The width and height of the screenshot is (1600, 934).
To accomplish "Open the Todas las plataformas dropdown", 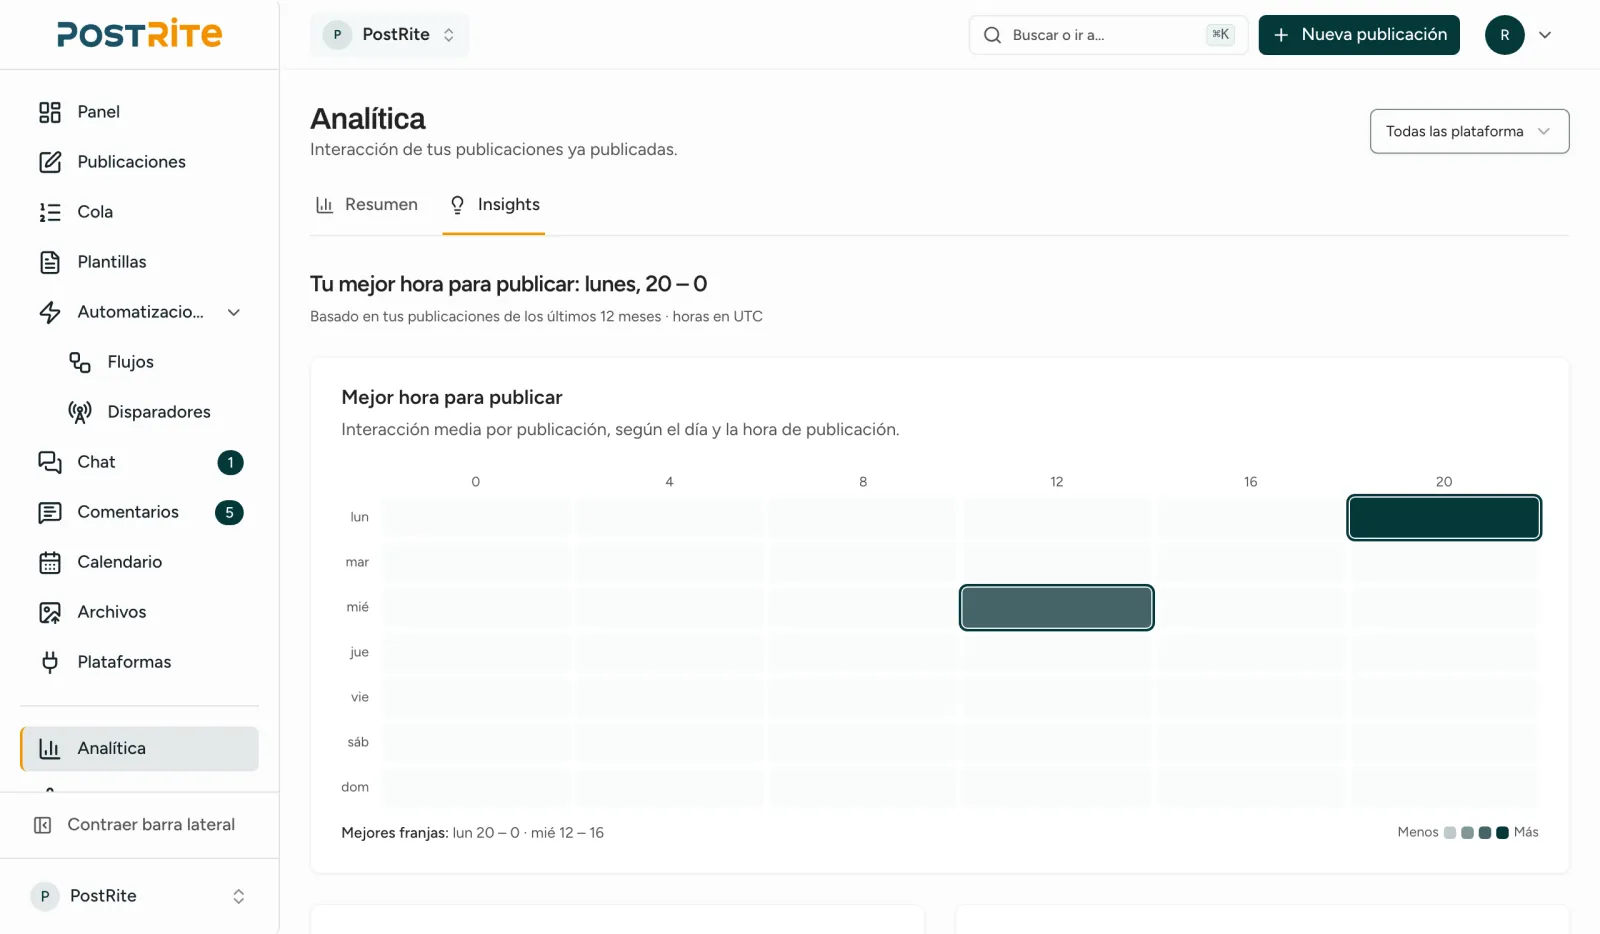I will [1469, 131].
